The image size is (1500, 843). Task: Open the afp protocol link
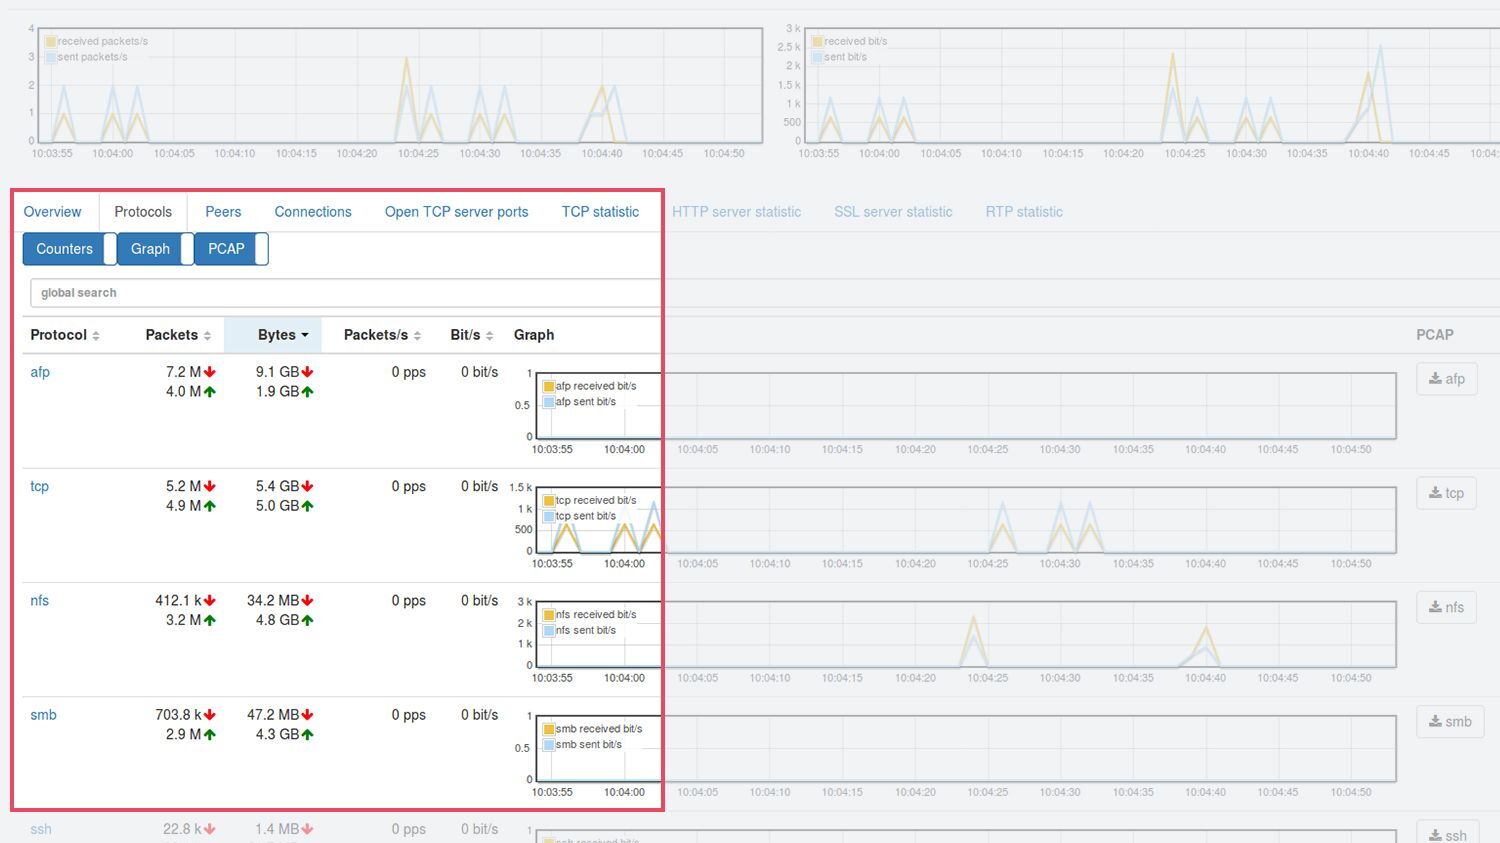pyautogui.click(x=40, y=372)
